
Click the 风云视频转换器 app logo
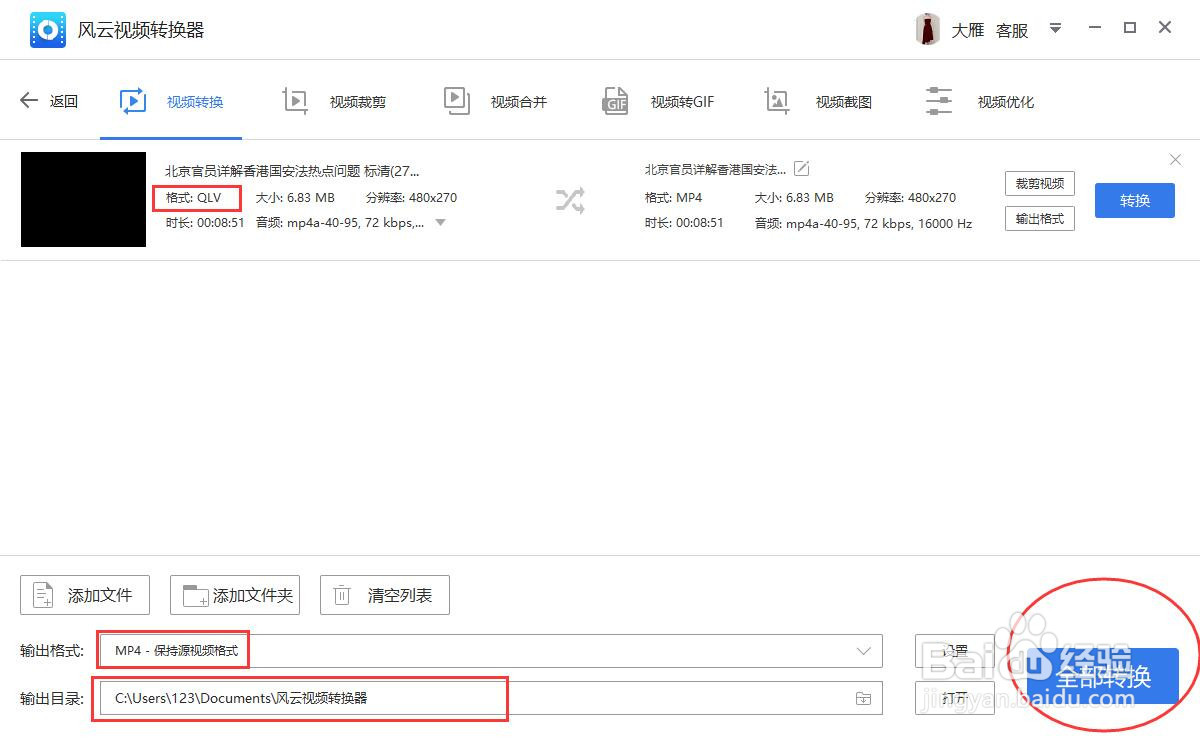[47, 30]
